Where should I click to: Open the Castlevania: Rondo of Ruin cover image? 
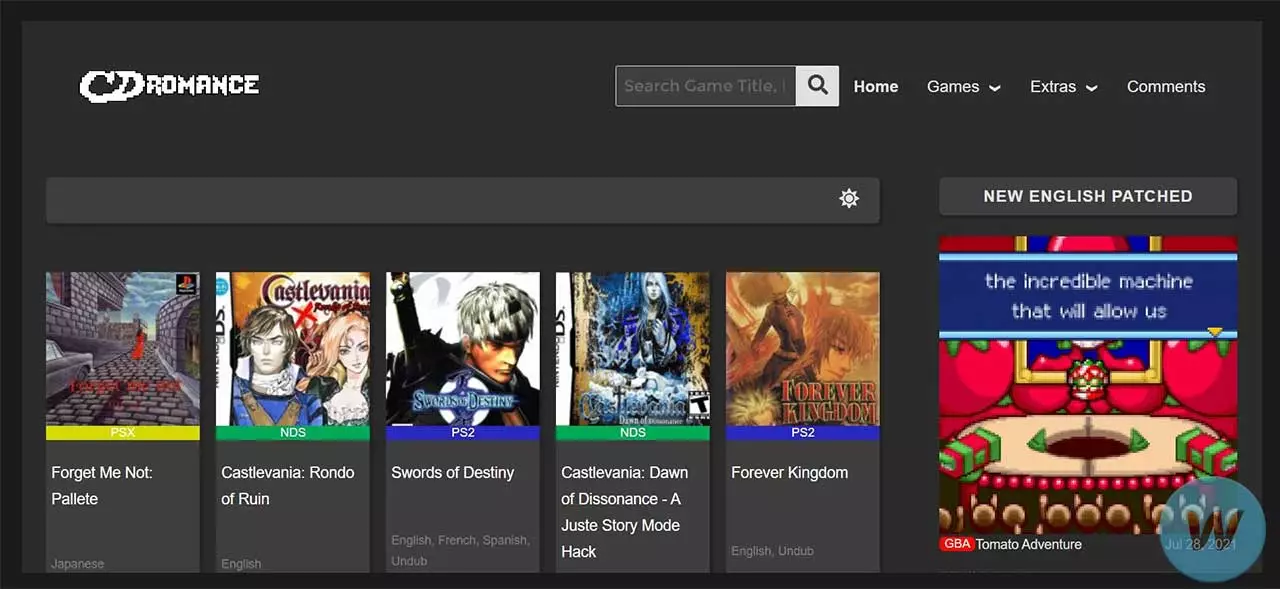293,349
